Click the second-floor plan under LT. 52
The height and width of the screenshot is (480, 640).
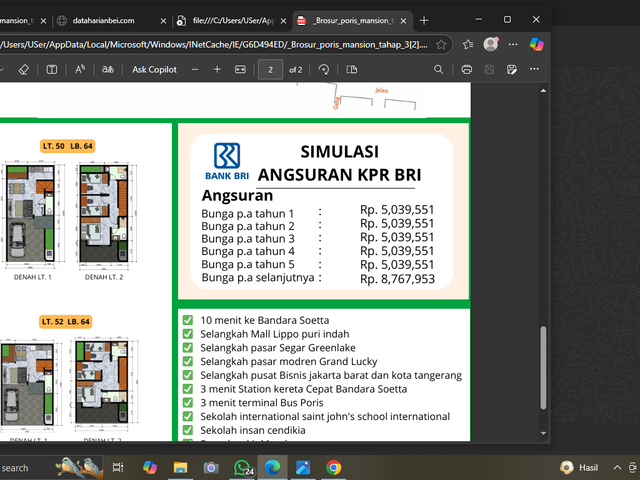[x=103, y=383]
